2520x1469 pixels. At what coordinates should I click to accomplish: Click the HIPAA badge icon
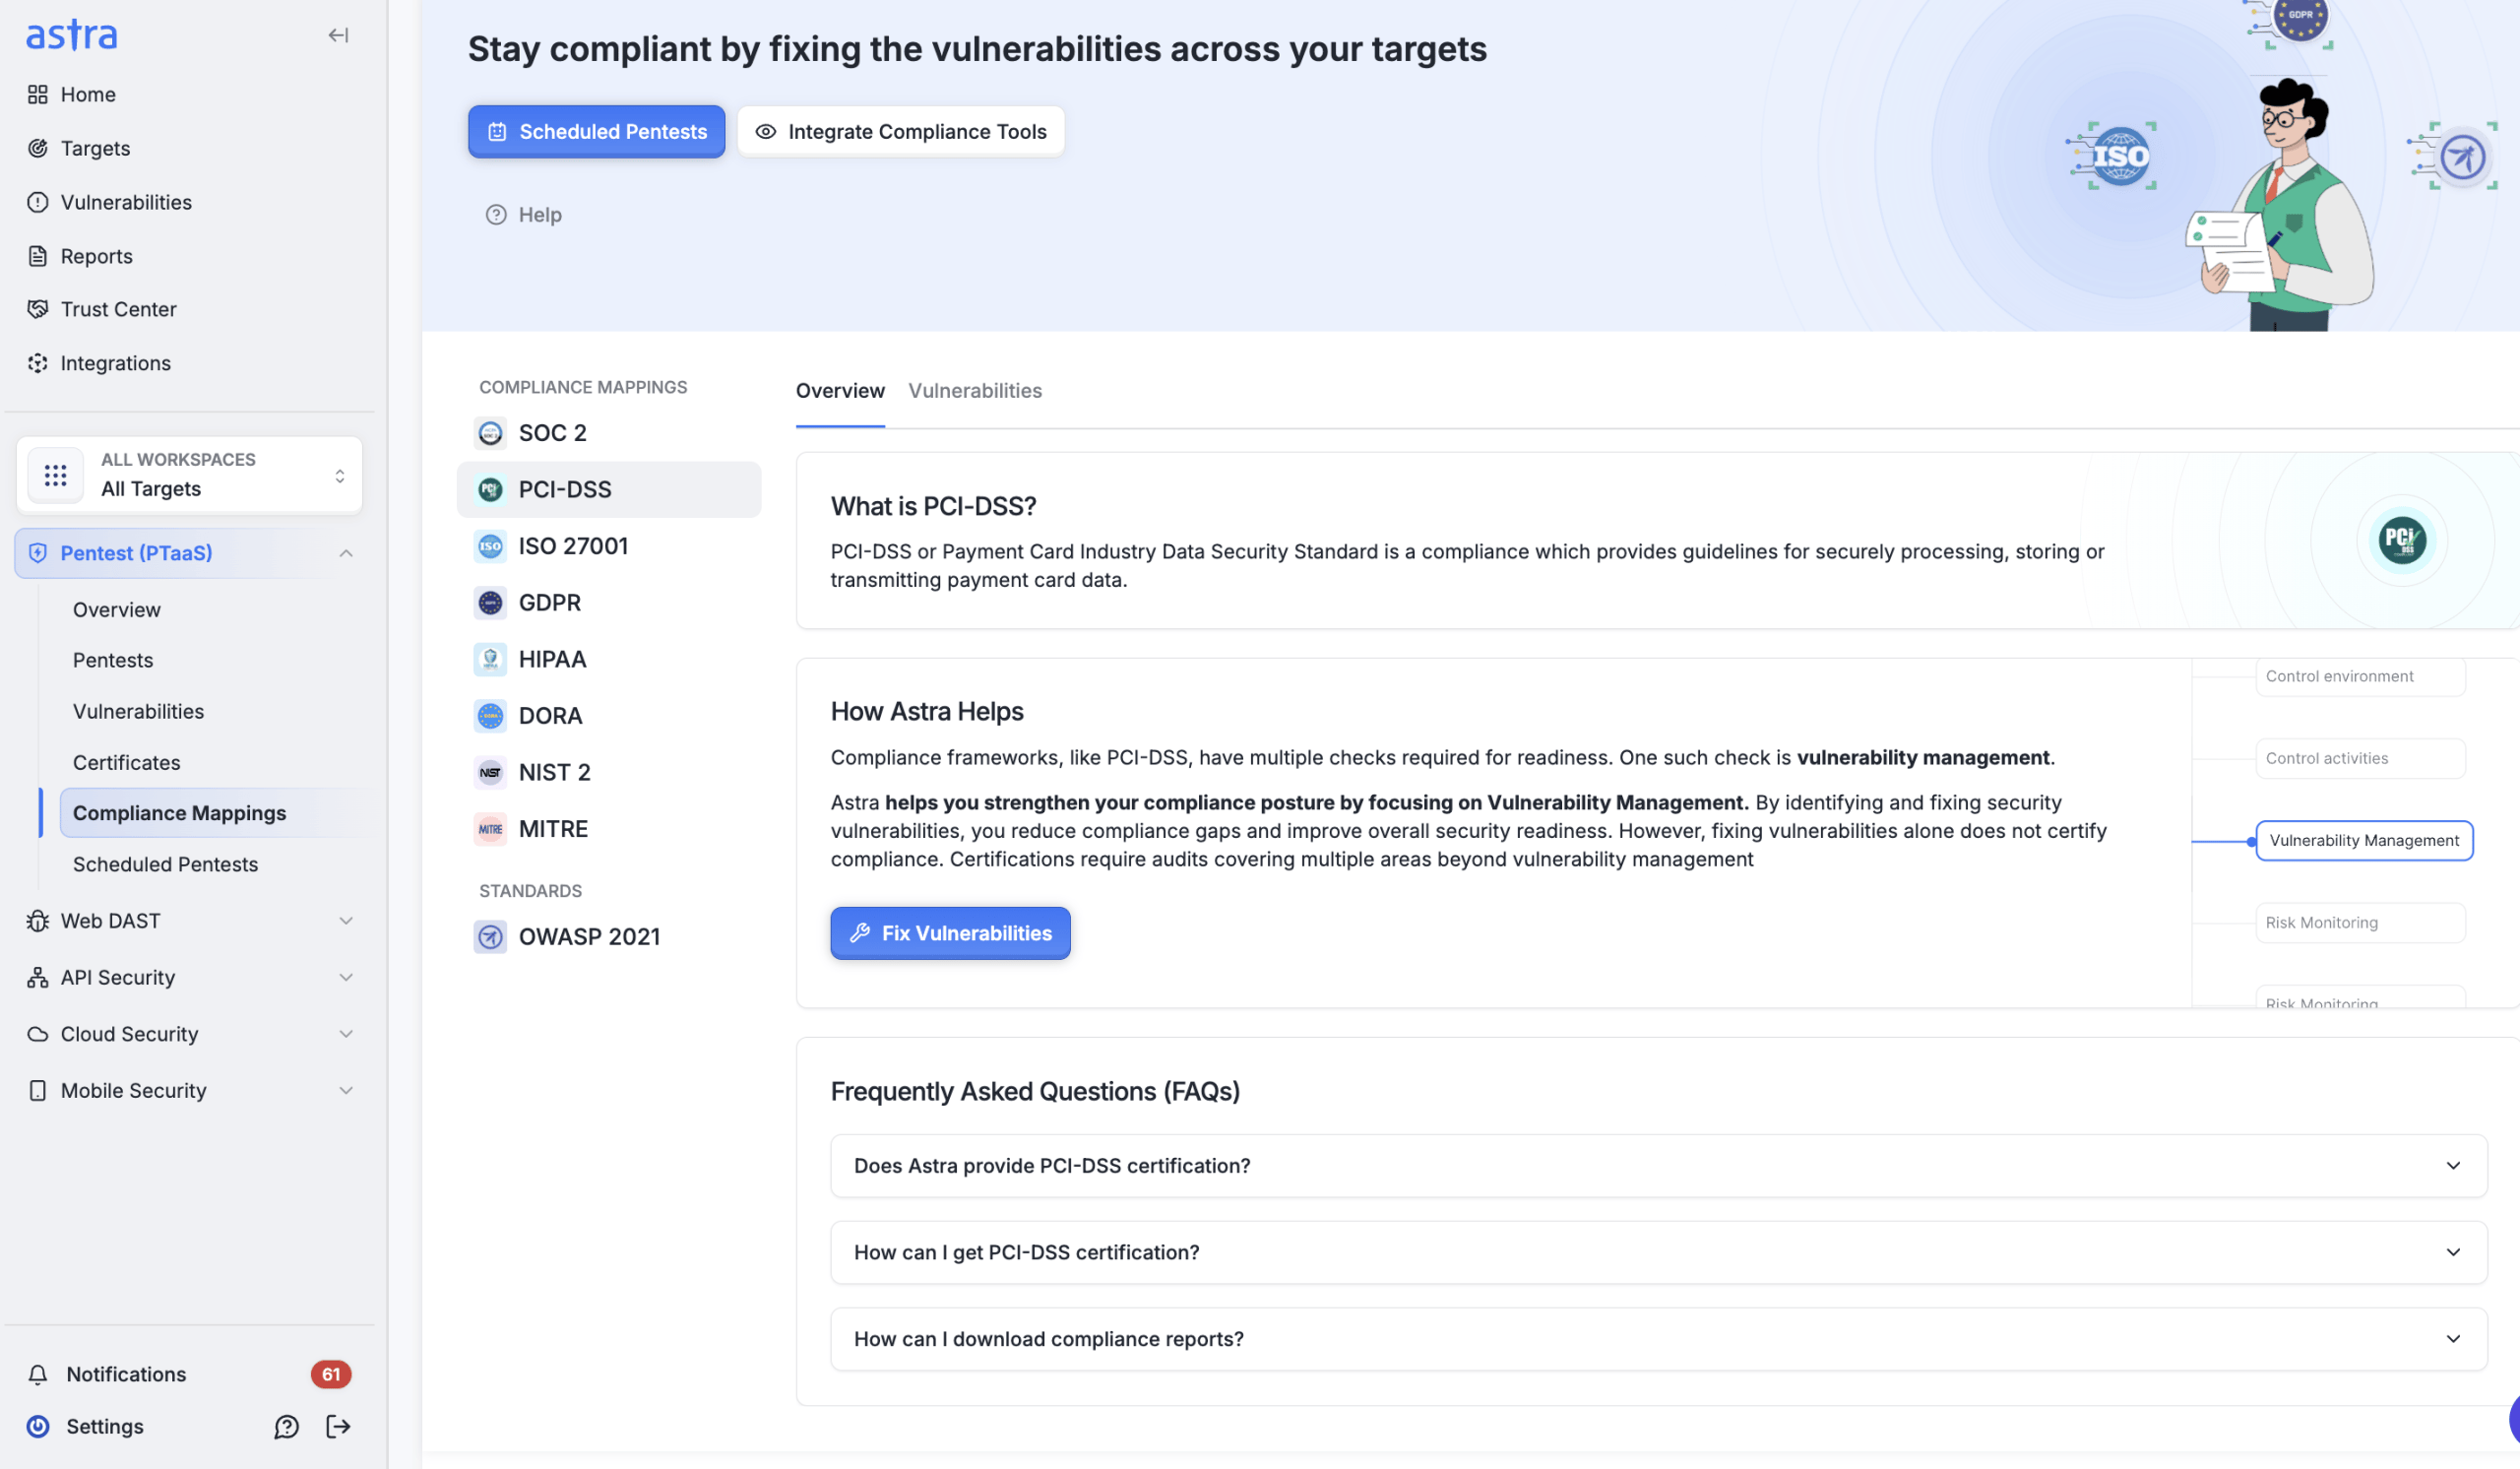[x=490, y=659]
